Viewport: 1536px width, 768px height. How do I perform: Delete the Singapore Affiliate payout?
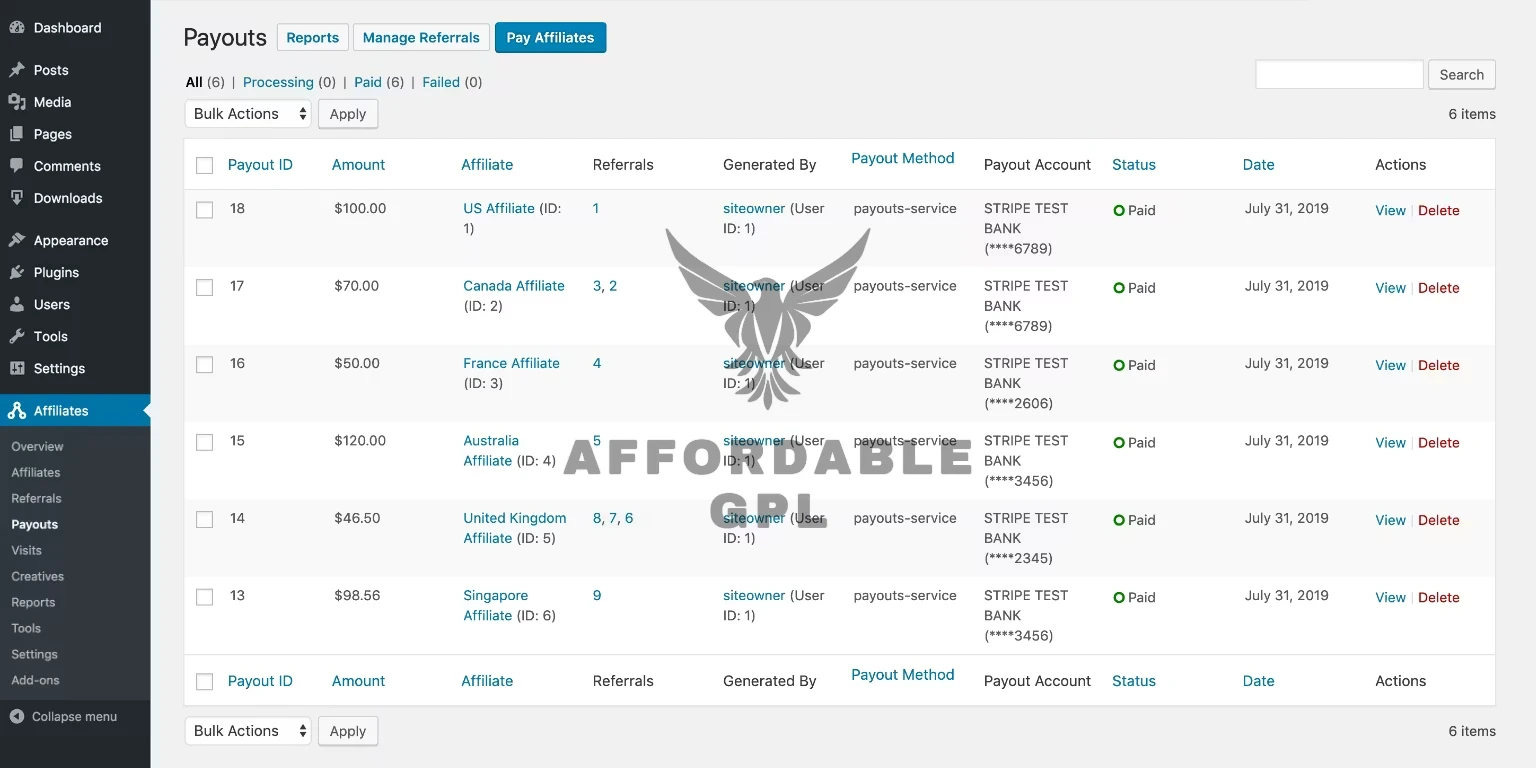(x=1438, y=598)
